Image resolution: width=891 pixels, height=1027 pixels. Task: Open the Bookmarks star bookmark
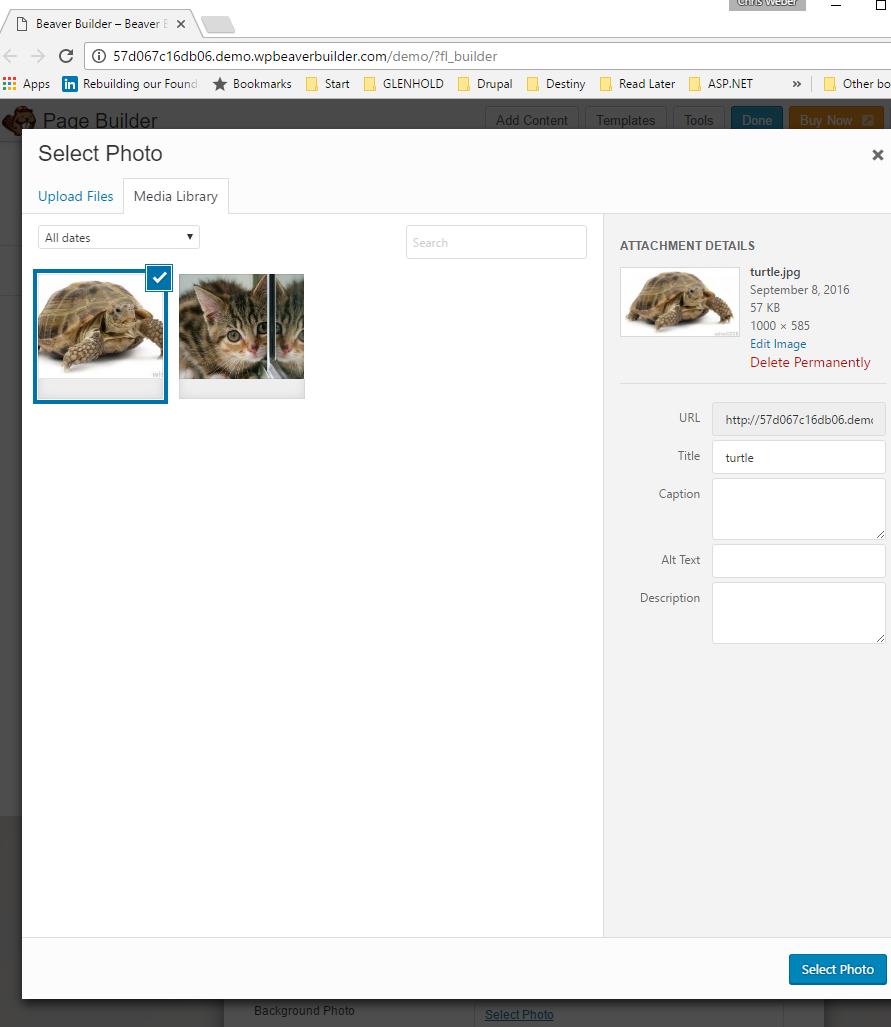pos(252,84)
